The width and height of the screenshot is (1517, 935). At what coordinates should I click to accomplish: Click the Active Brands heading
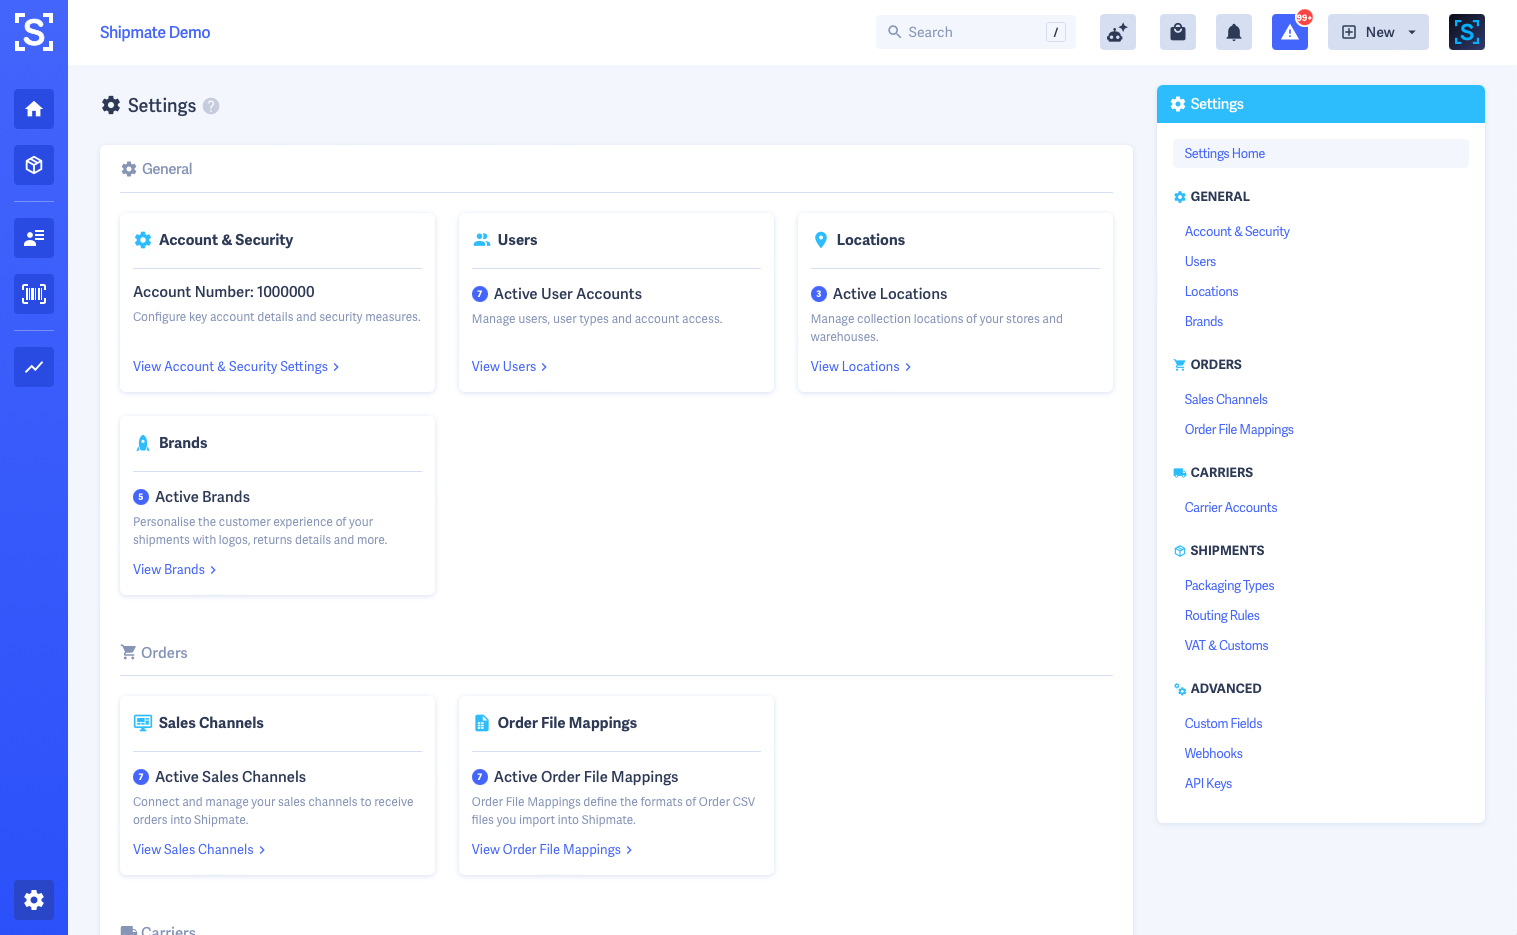coord(202,497)
